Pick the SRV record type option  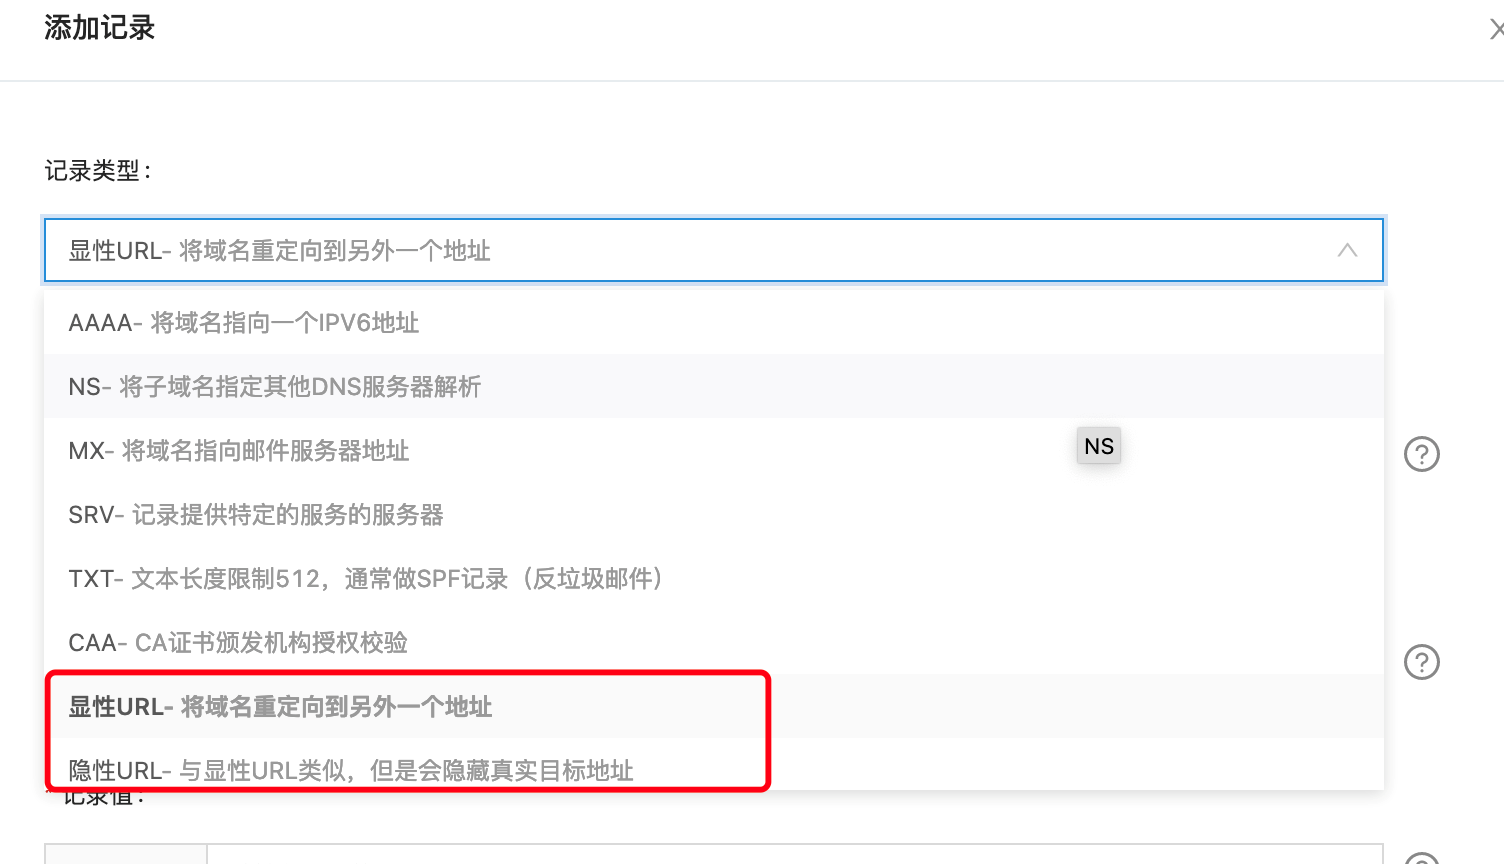point(256,515)
